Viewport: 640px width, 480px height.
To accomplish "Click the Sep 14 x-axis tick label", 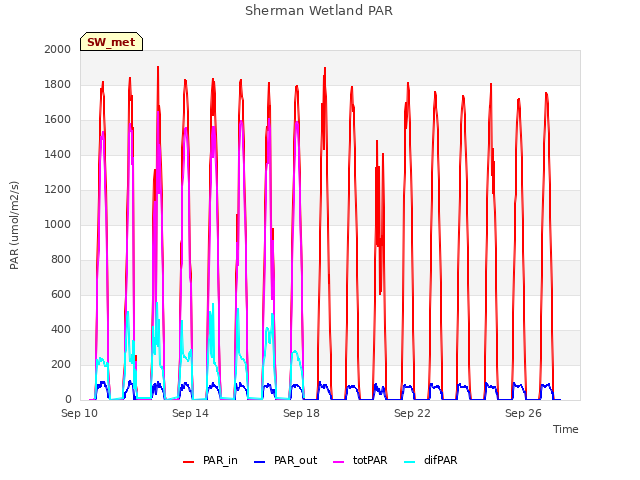I will tap(190, 413).
